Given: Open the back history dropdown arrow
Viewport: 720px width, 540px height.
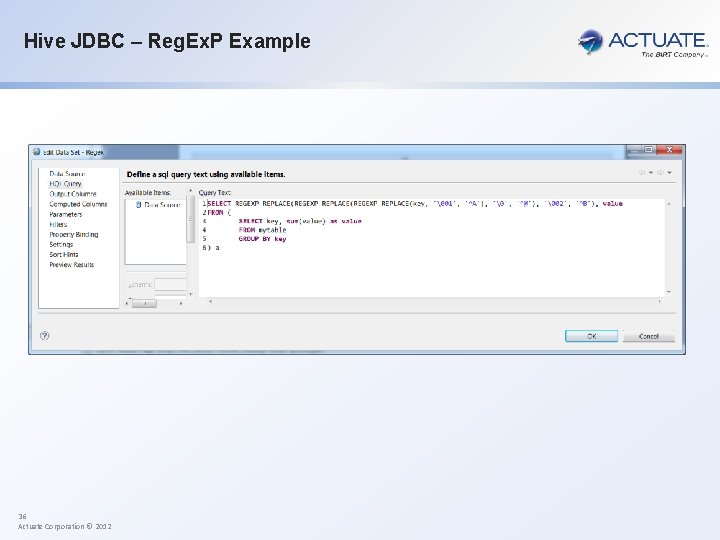Looking at the screenshot, I should click(651, 173).
